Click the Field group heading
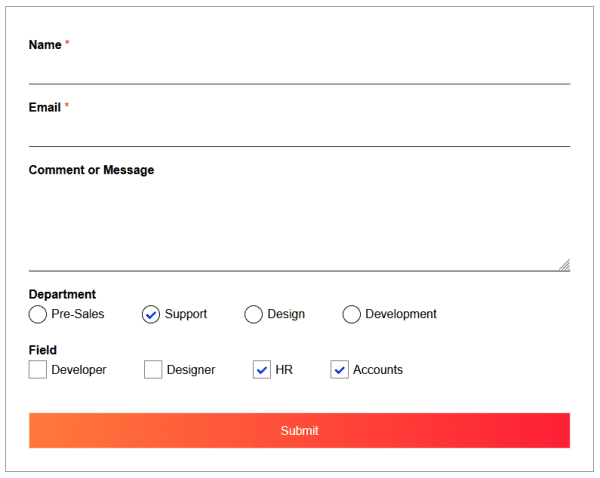This screenshot has width=600, height=478. (x=43, y=350)
